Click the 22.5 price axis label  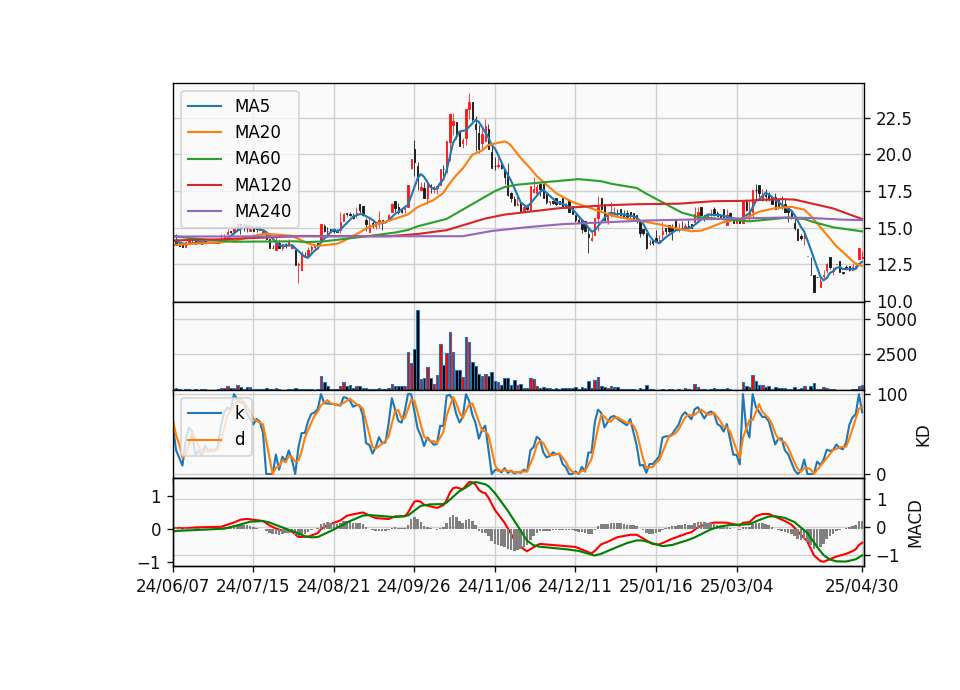pyautogui.click(x=894, y=119)
